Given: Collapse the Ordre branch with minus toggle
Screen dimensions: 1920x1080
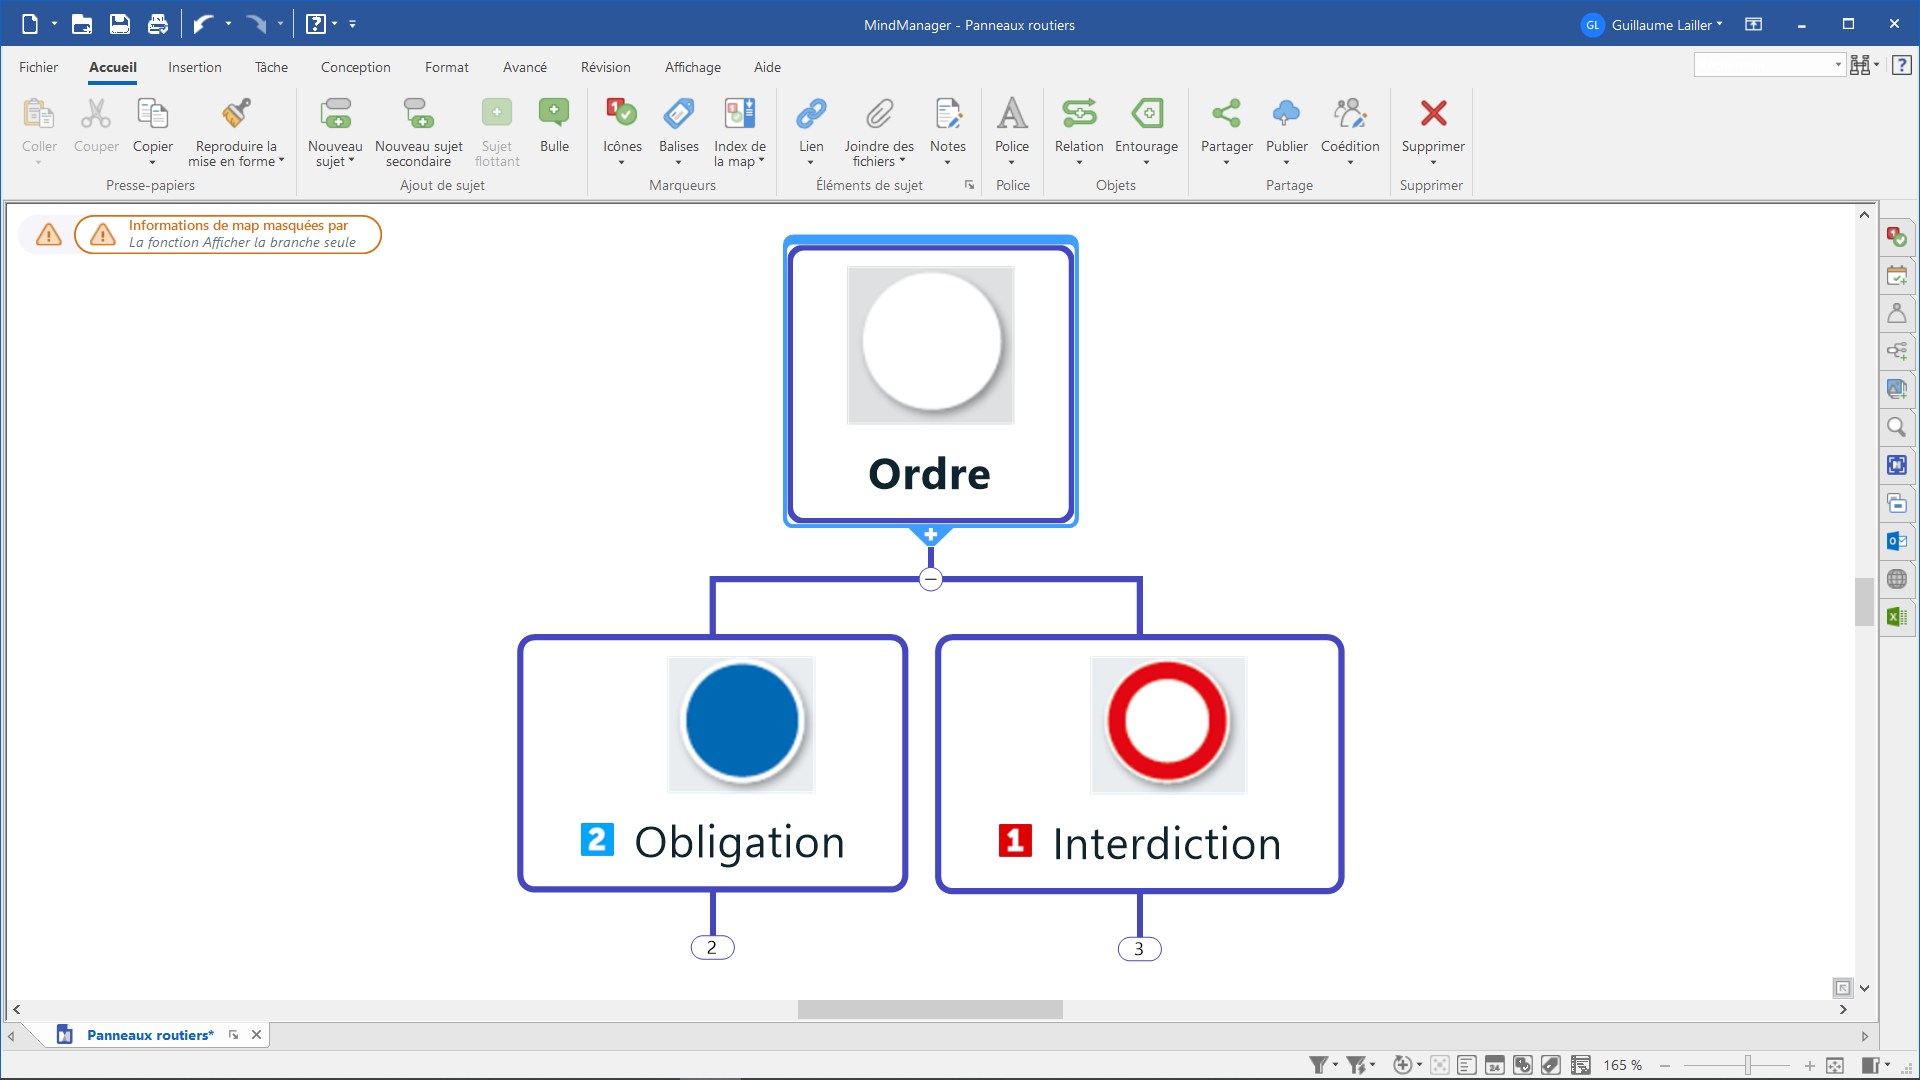Looking at the screenshot, I should (931, 579).
